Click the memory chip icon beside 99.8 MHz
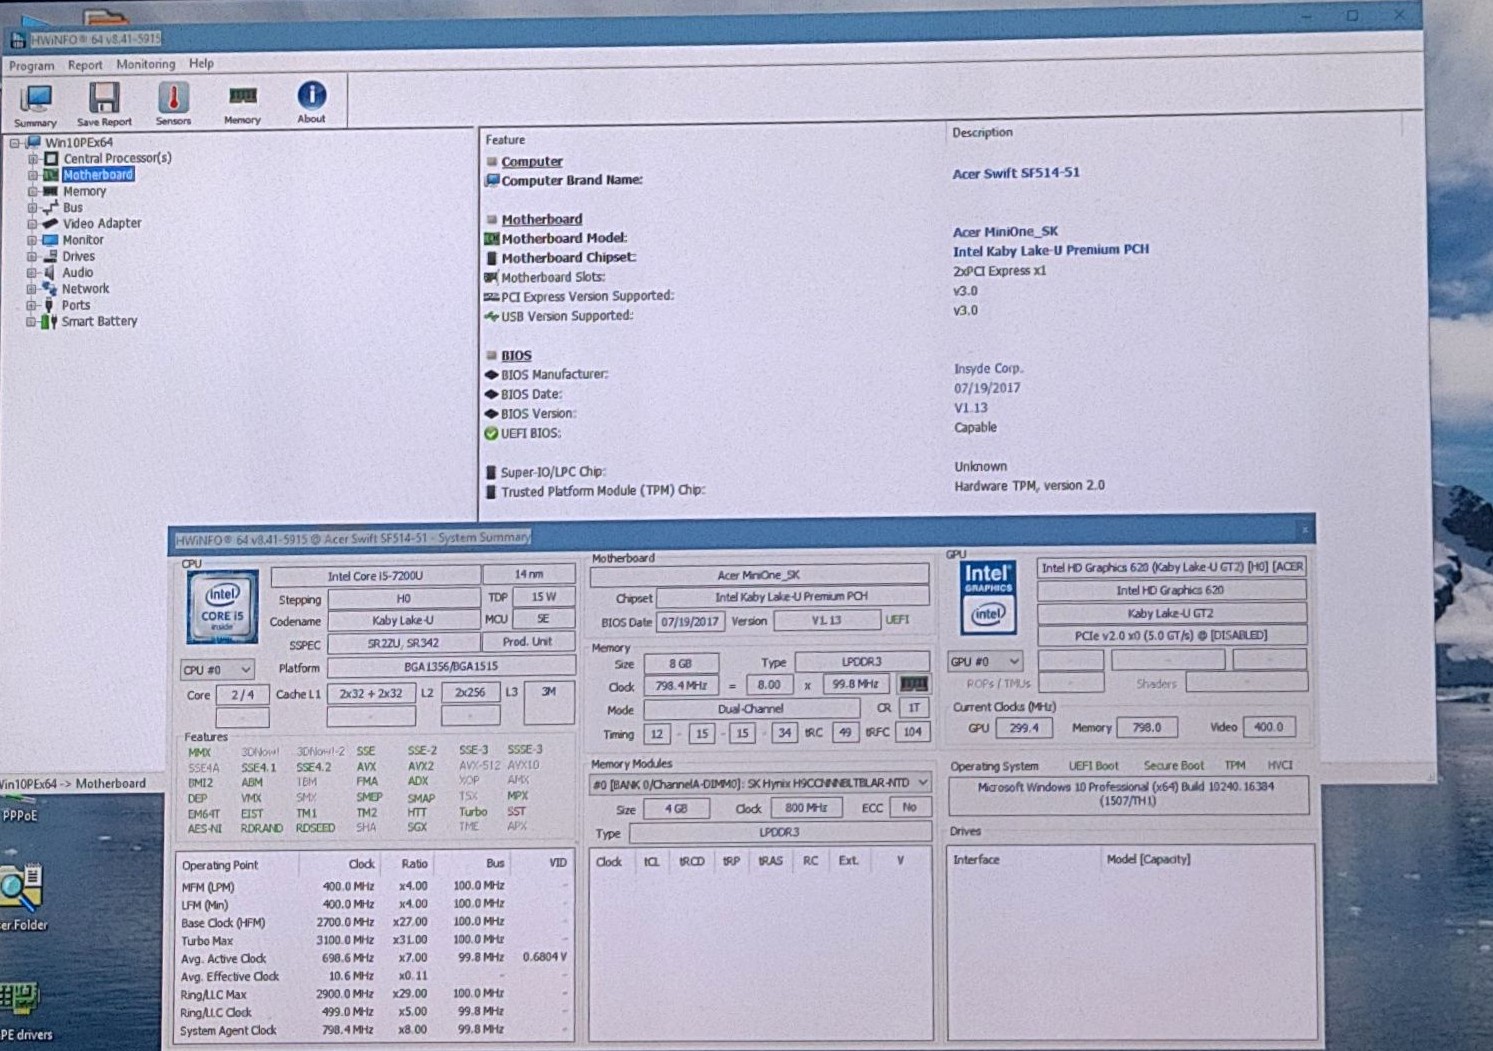 tap(913, 684)
